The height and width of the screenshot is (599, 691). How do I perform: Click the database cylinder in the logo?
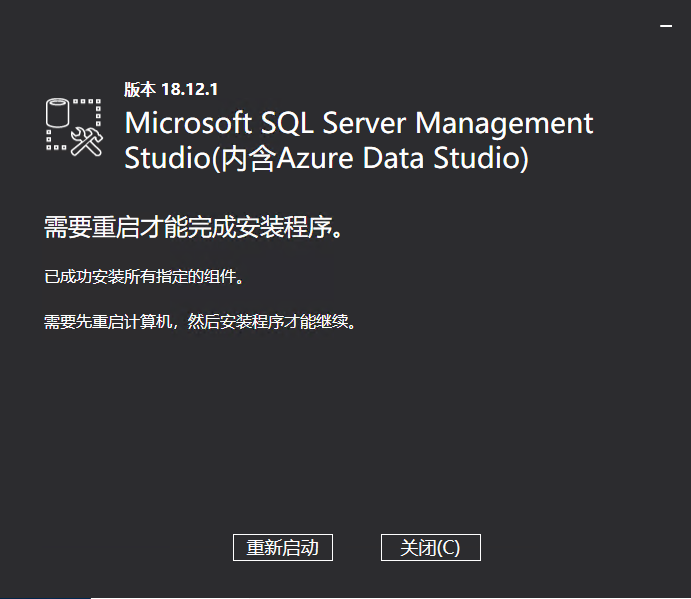(x=58, y=113)
